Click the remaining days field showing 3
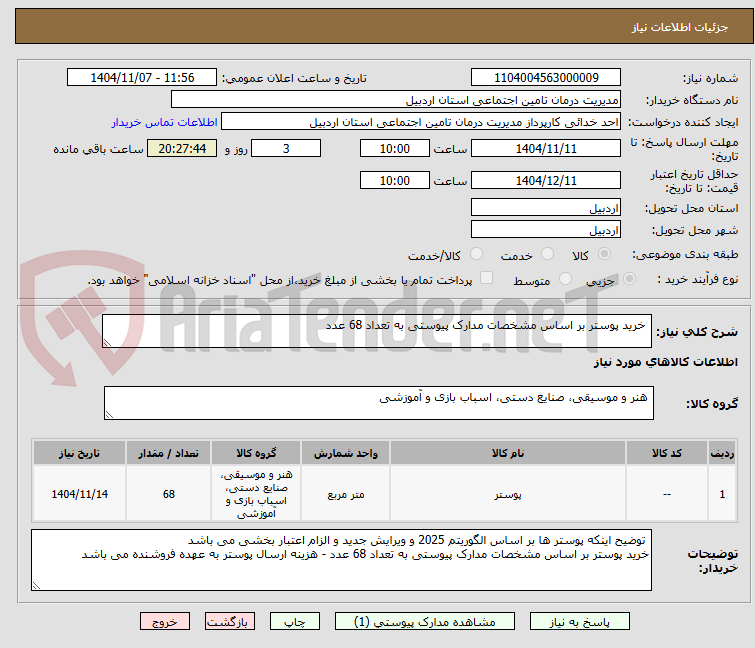 pyautogui.click(x=286, y=148)
